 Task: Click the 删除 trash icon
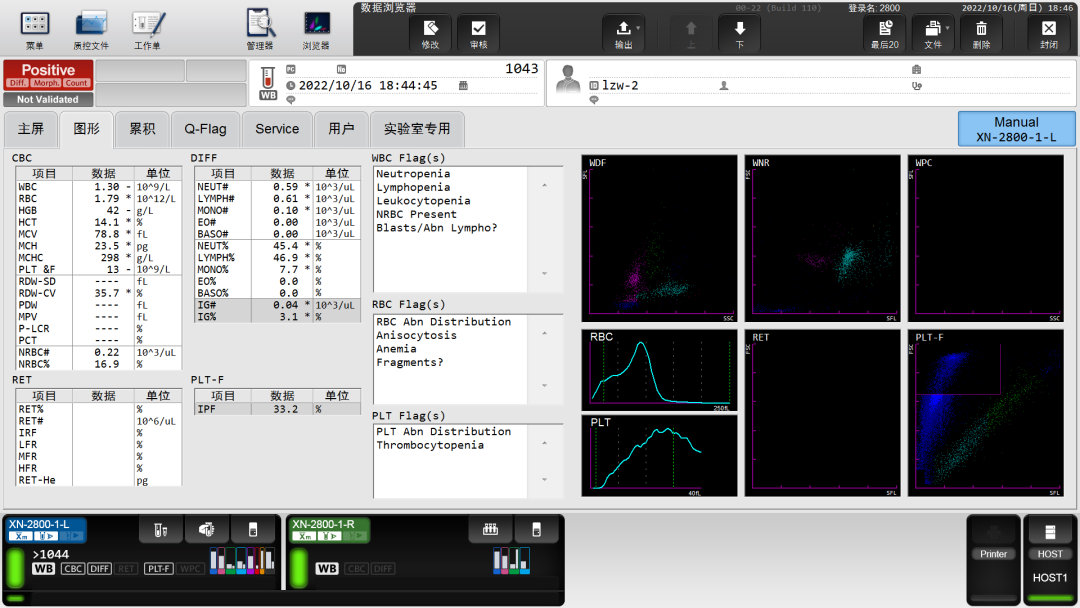point(982,33)
